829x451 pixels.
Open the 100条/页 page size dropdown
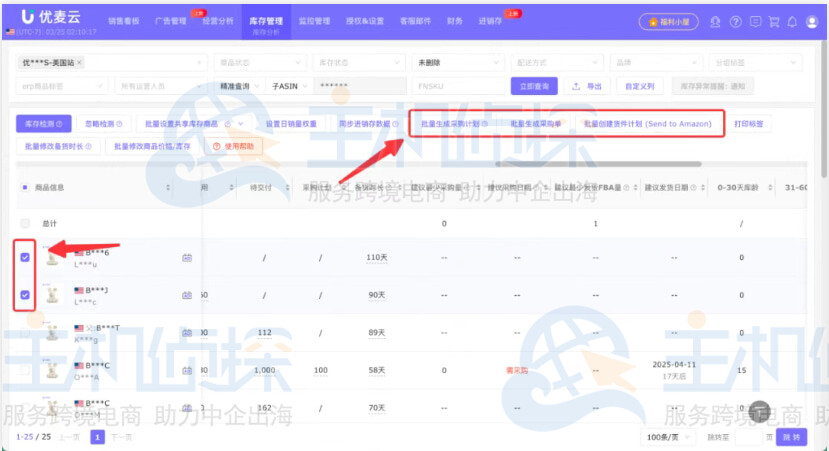668,437
